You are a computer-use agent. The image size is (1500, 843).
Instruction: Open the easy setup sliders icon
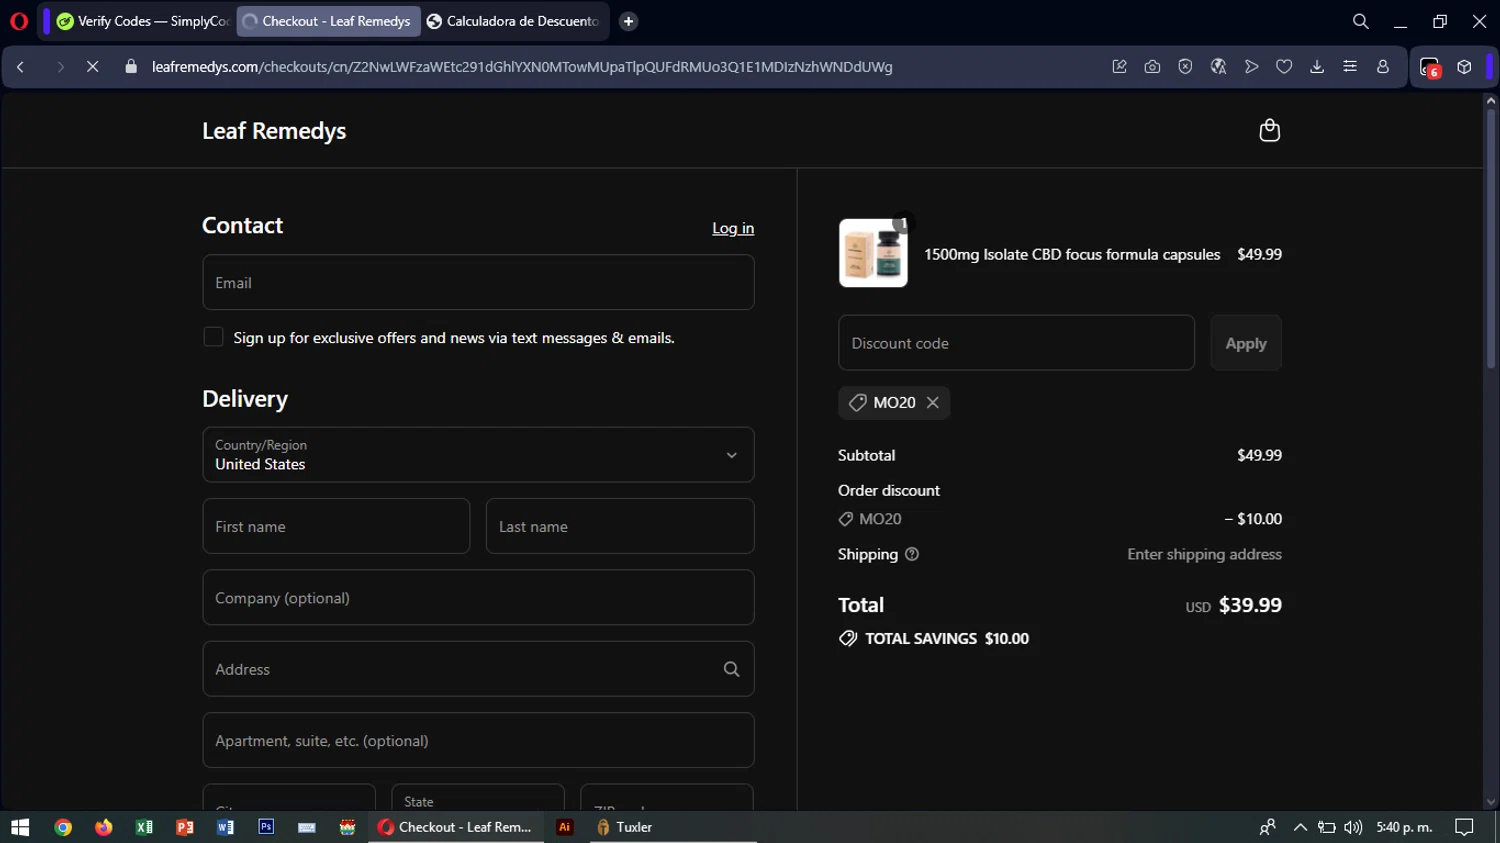[1350, 67]
